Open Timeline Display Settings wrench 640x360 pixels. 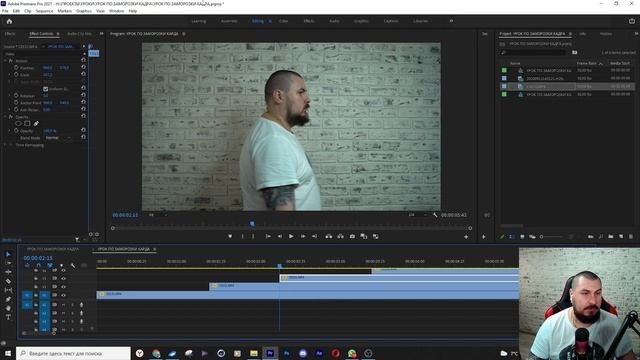tap(73, 265)
